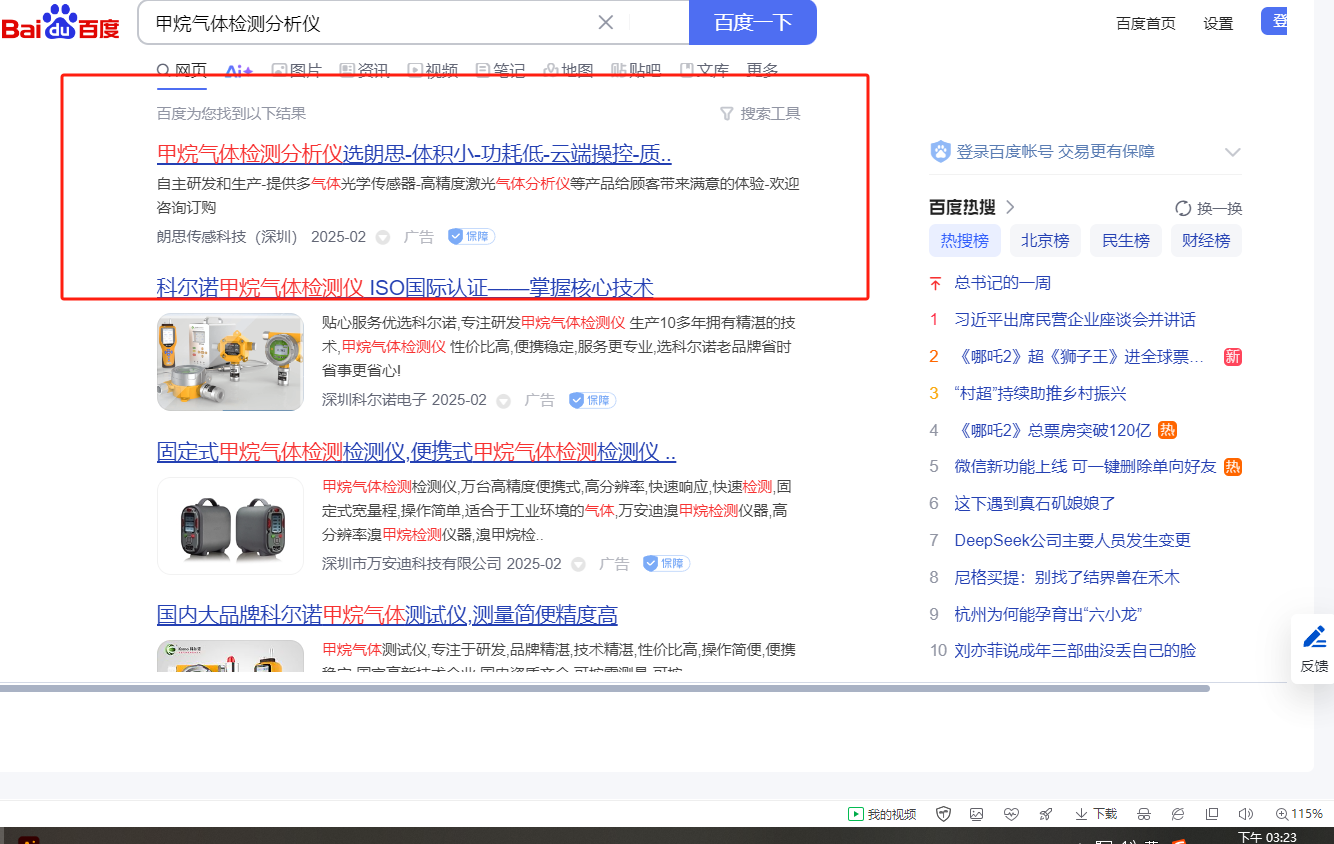Expand the login prompt chevron on the right panel
This screenshot has width=1334, height=844.
pyautogui.click(x=1232, y=153)
